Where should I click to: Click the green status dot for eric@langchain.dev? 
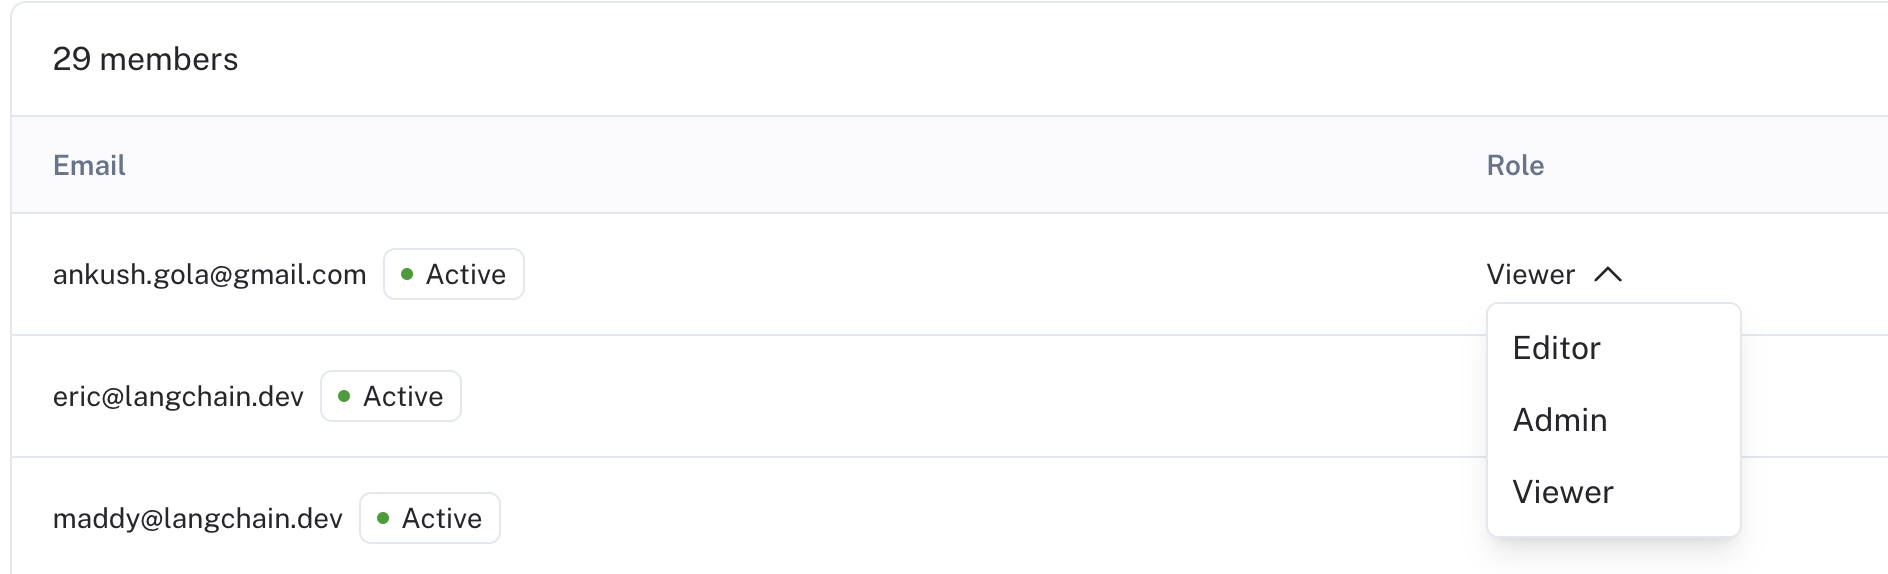[x=344, y=396]
